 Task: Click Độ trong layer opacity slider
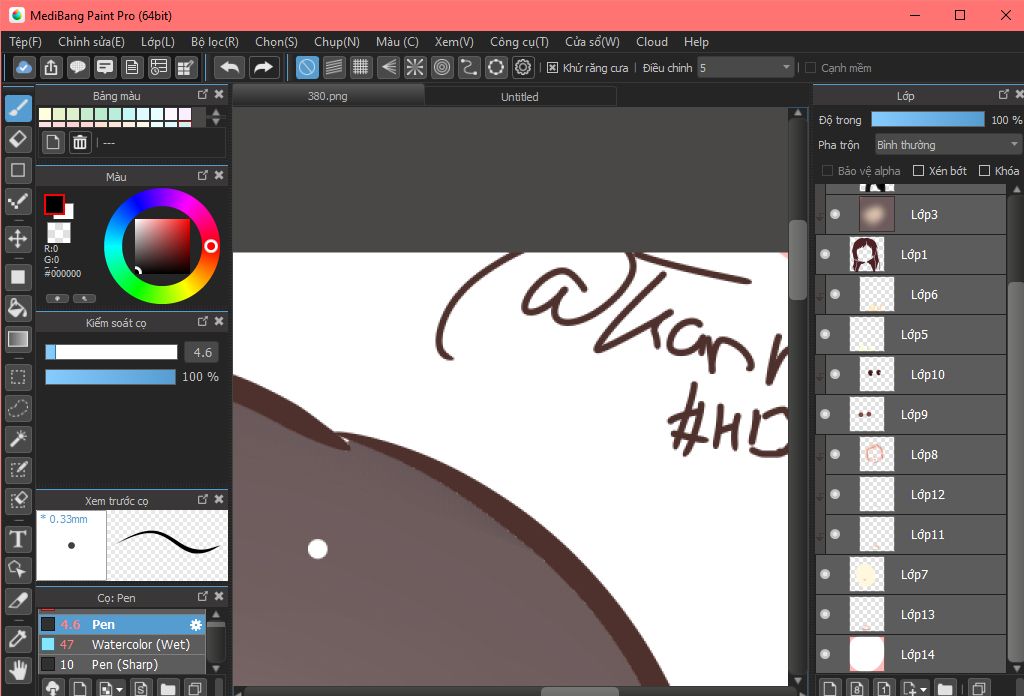coord(927,119)
